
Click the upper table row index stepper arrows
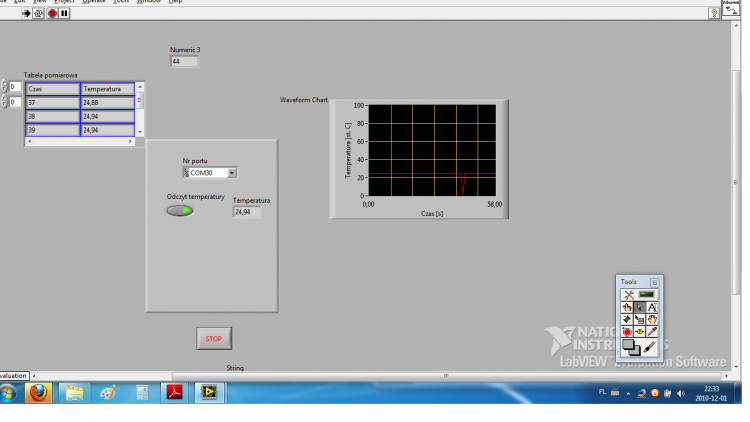[x=4, y=86]
